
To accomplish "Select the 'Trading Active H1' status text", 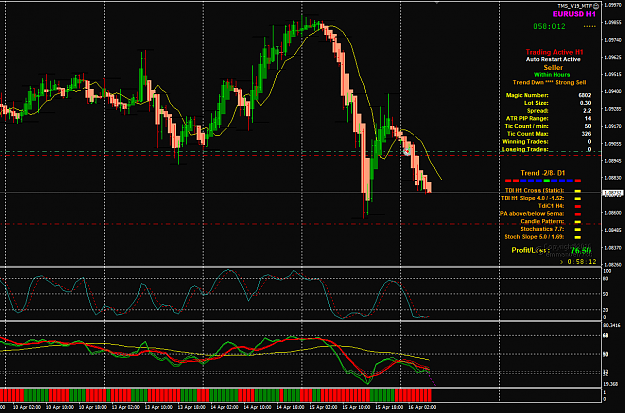I will (x=554, y=52).
